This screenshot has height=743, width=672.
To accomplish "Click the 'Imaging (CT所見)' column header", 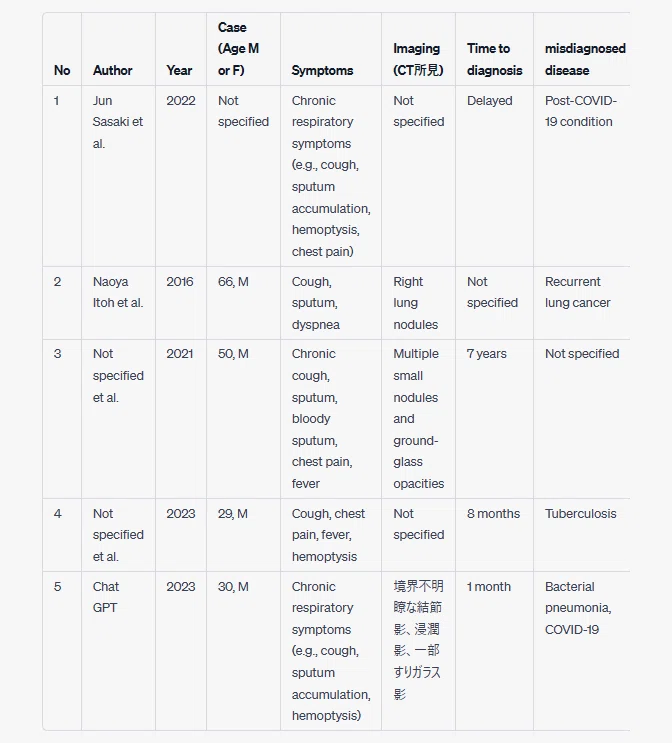I will tap(418, 59).
